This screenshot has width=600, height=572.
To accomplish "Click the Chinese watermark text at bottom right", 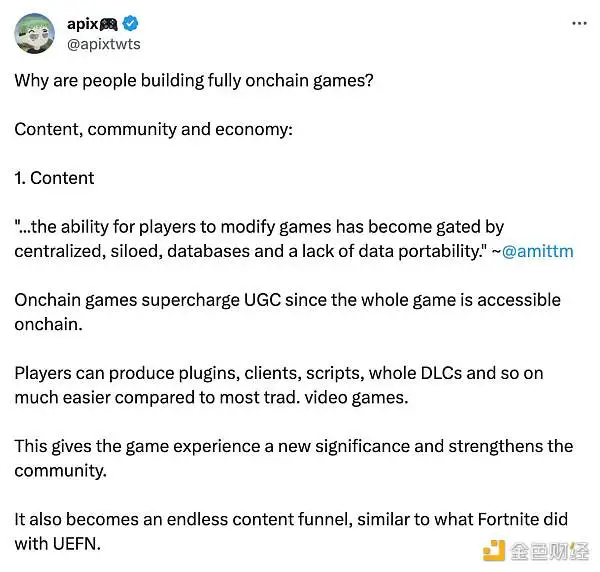I will point(549,551).
